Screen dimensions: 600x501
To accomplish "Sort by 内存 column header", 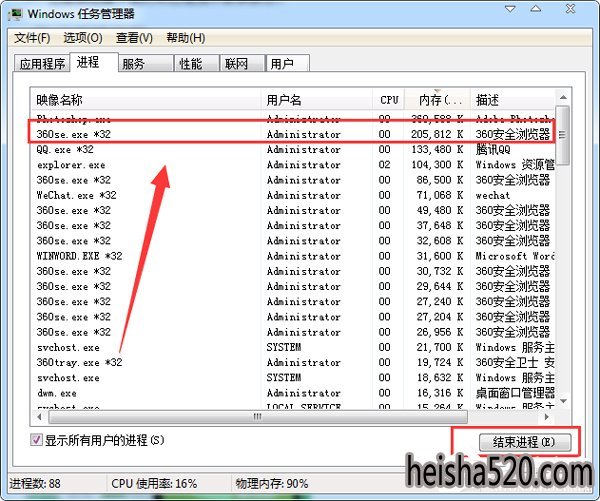I will click(437, 100).
